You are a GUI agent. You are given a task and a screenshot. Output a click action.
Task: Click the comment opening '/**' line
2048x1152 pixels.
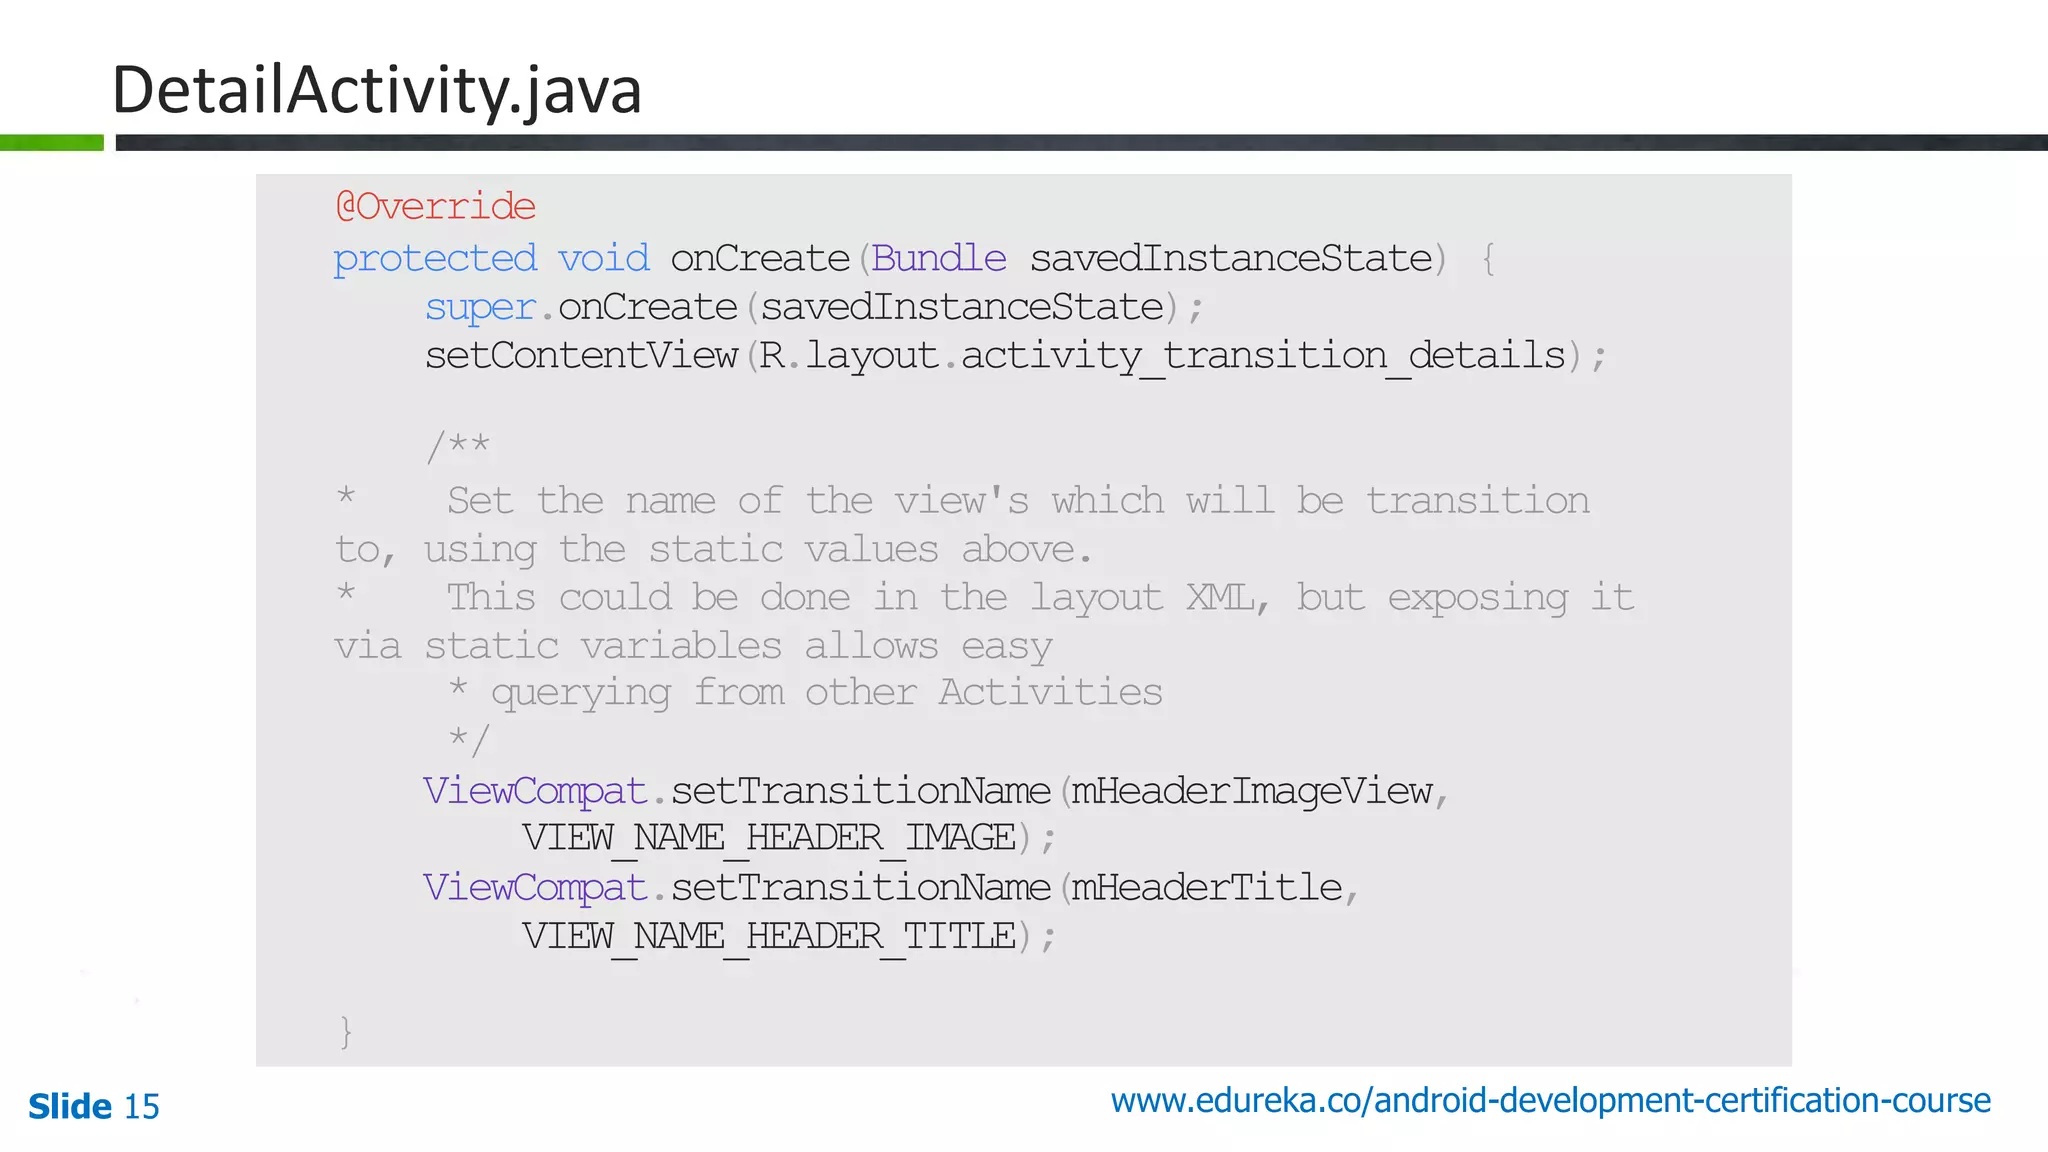(x=458, y=446)
